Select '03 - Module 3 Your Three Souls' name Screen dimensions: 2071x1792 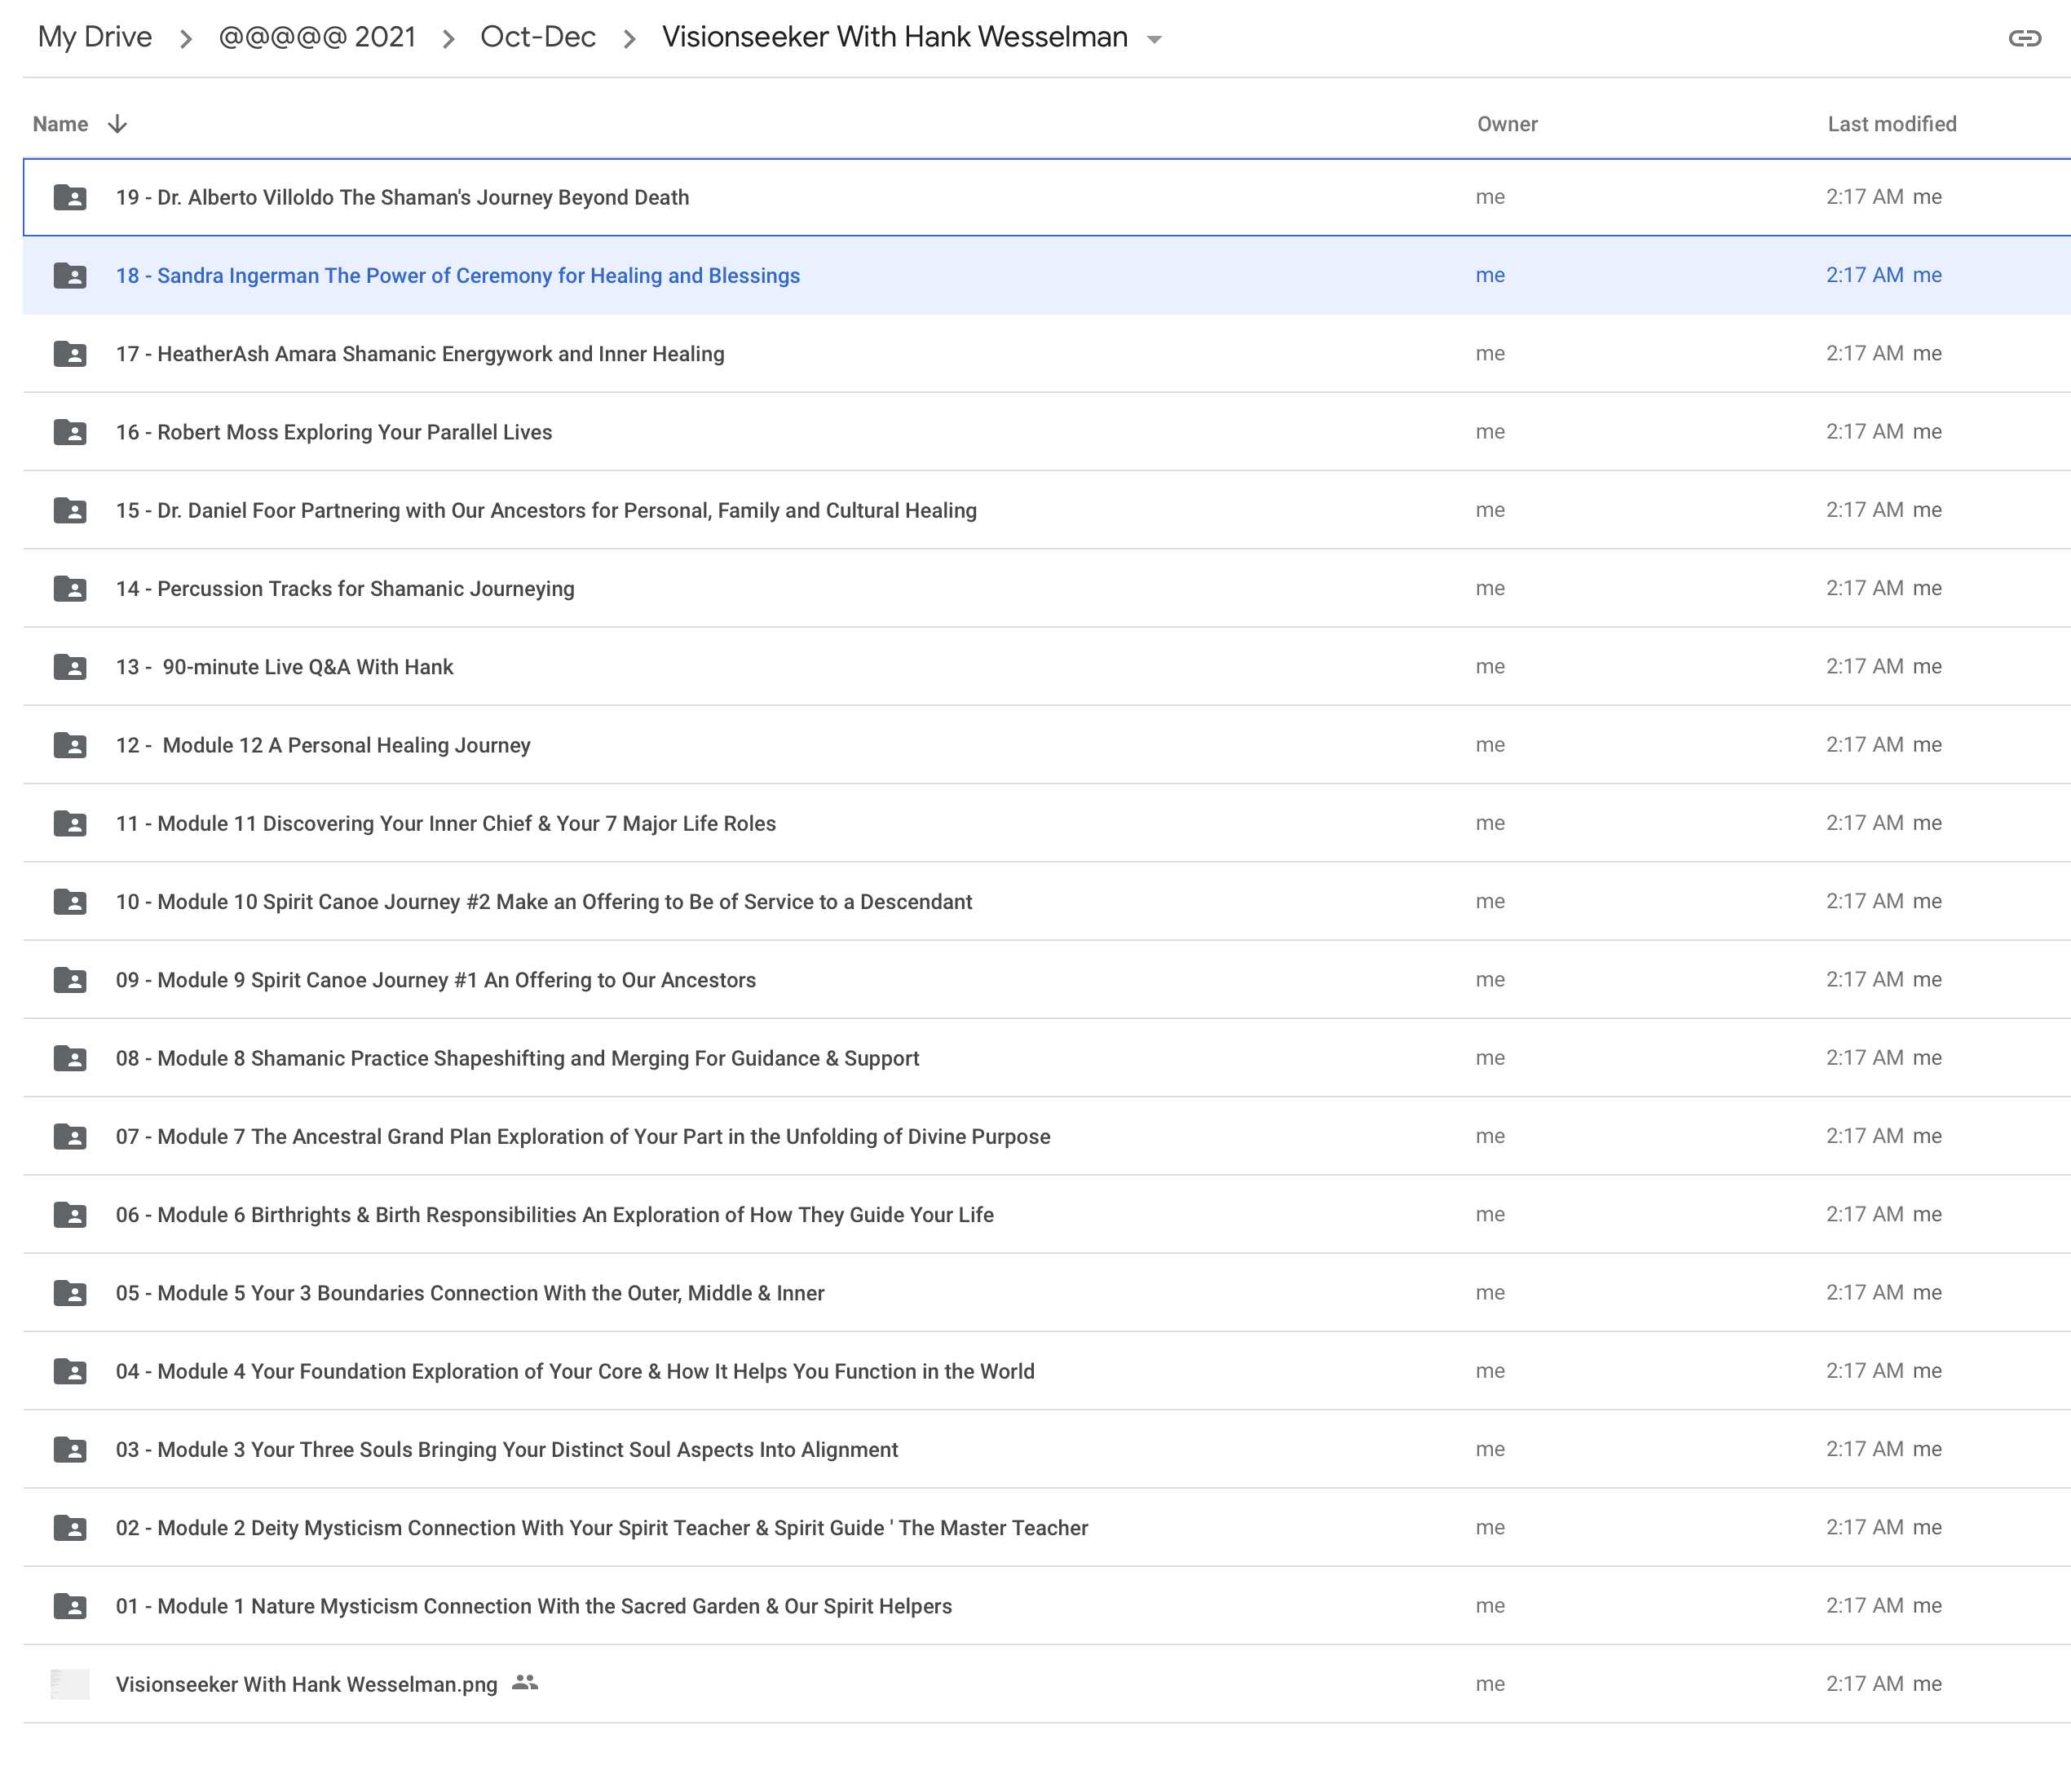tap(507, 1449)
